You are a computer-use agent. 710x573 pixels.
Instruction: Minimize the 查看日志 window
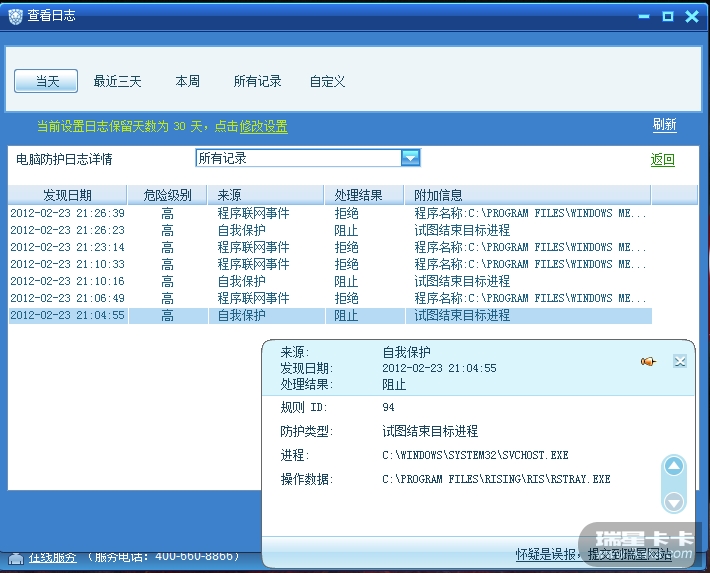point(643,17)
